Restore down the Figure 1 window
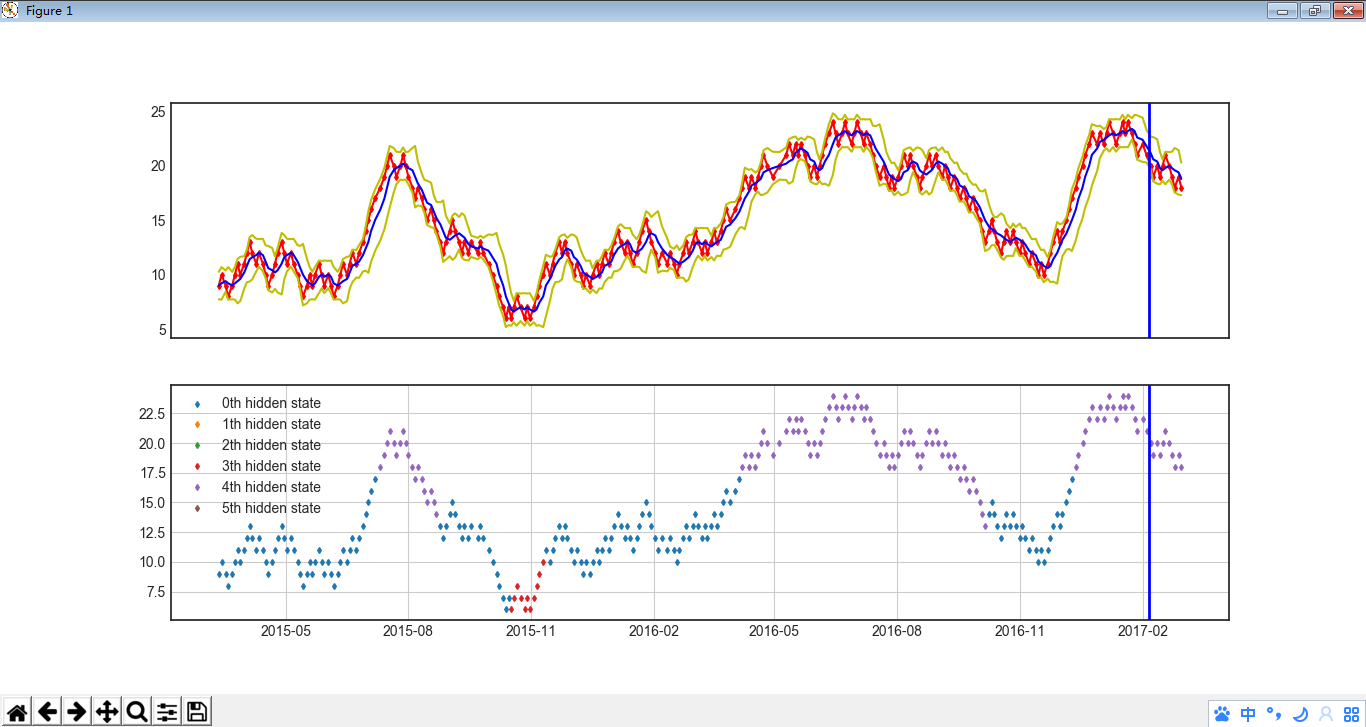Image resolution: width=1366 pixels, height=727 pixels. (1314, 10)
